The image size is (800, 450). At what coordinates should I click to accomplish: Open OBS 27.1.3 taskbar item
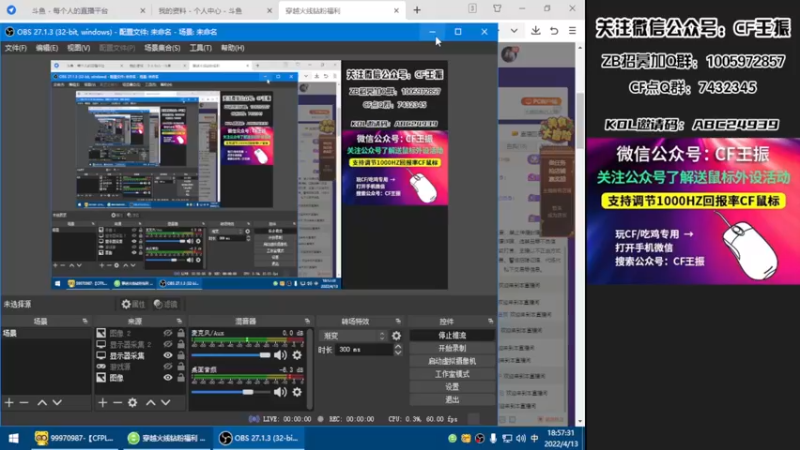click(257, 438)
